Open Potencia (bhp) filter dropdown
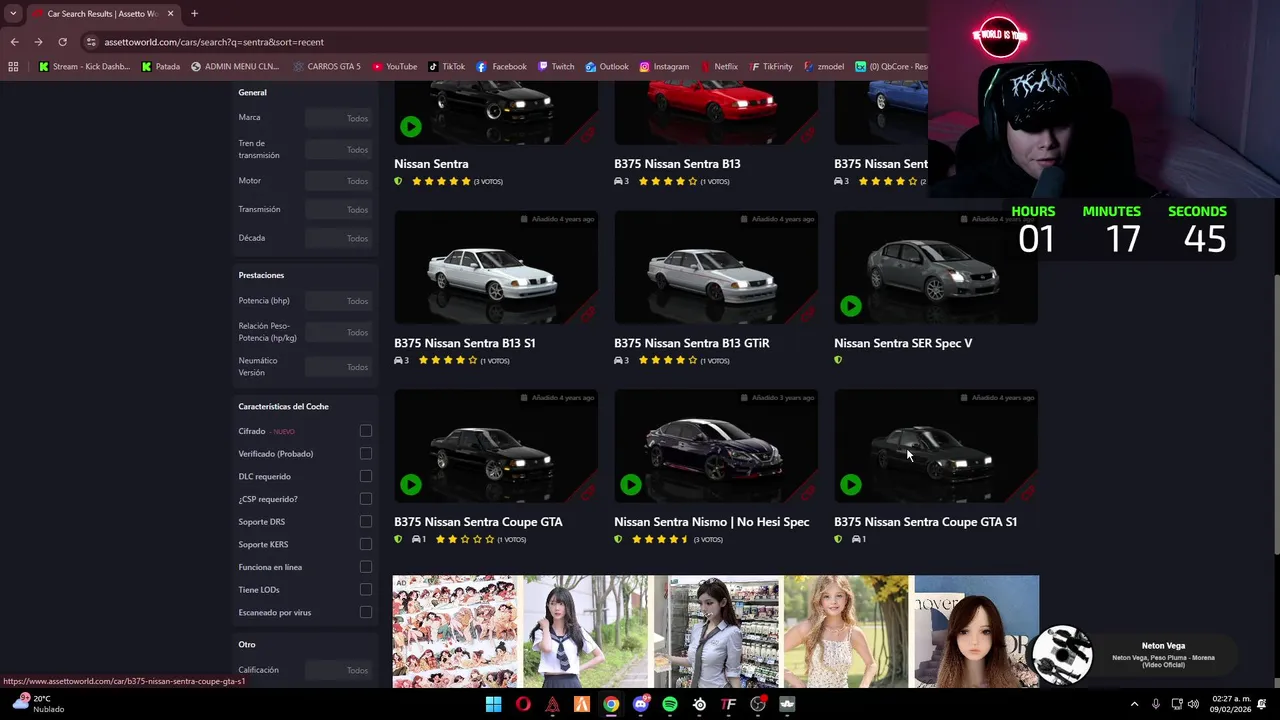The width and height of the screenshot is (1280, 720). [x=338, y=301]
